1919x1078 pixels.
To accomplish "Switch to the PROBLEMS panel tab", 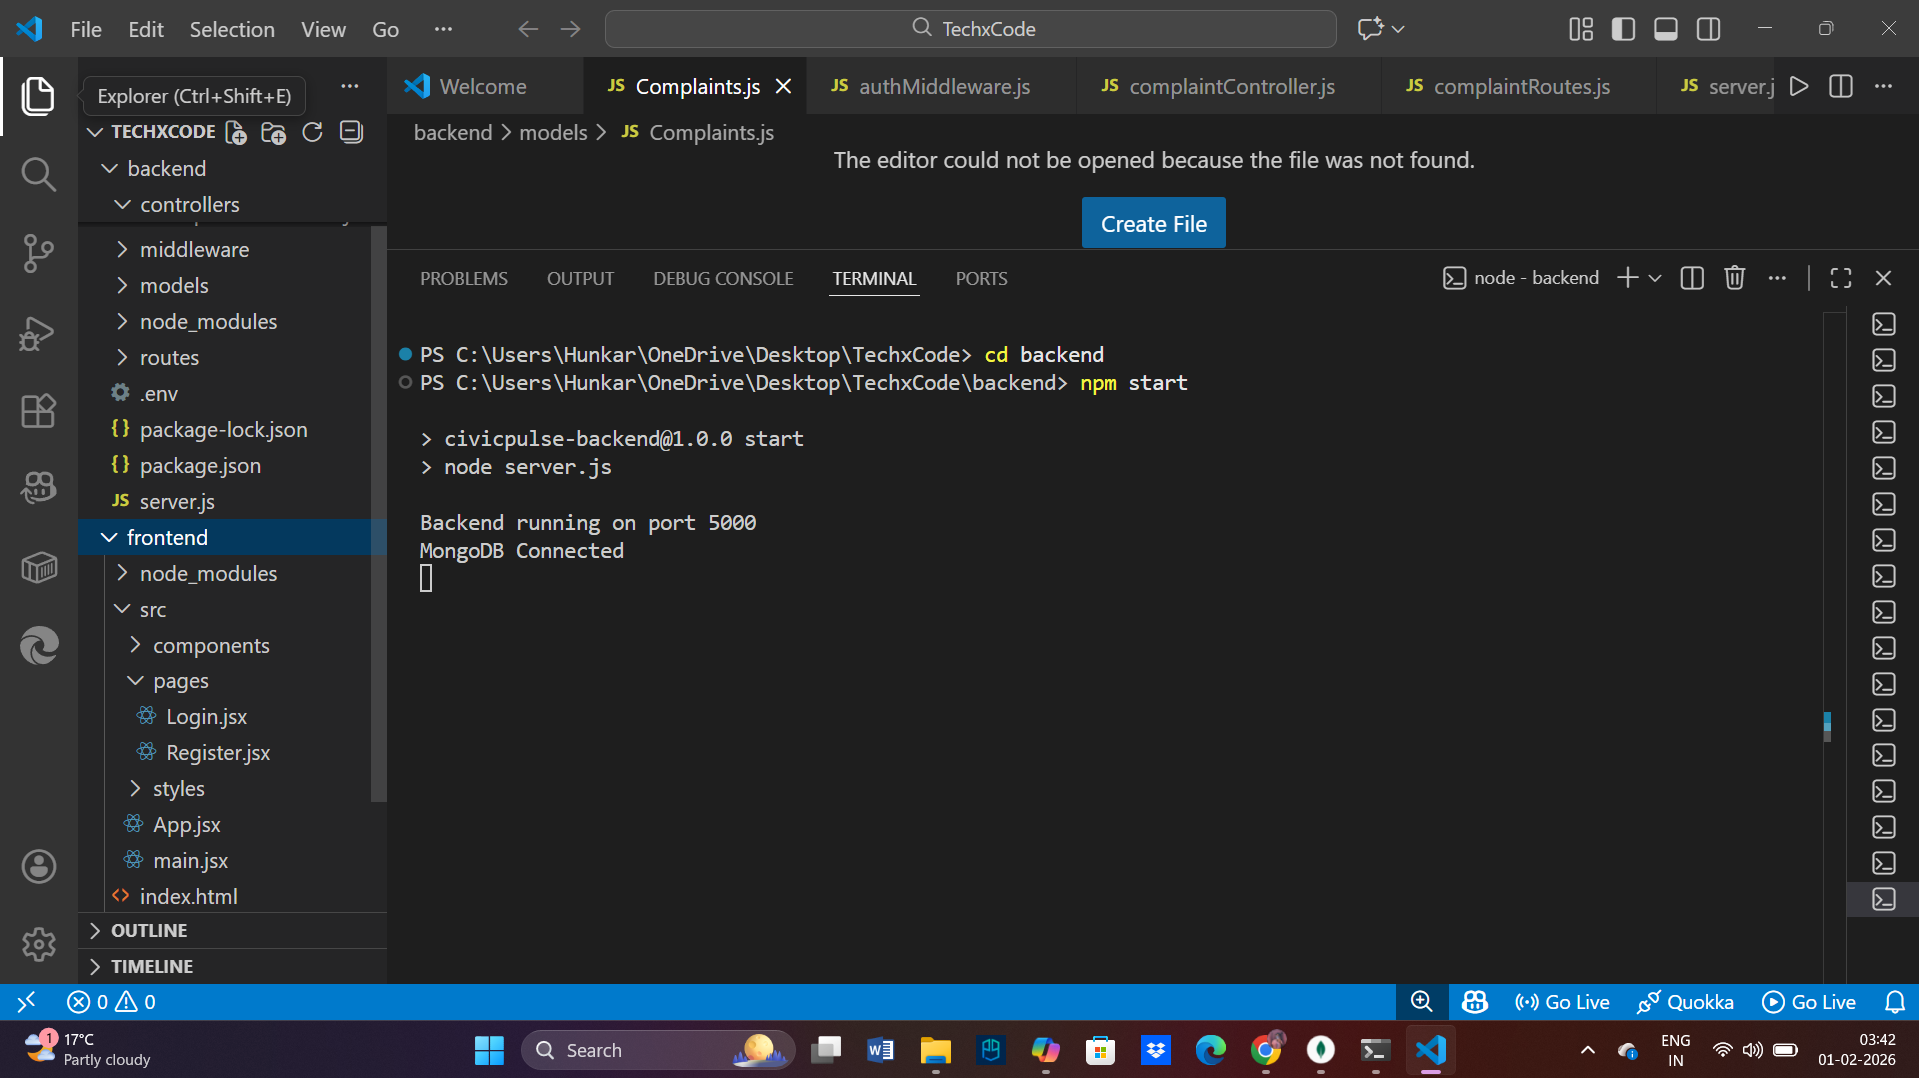I will pos(463,279).
